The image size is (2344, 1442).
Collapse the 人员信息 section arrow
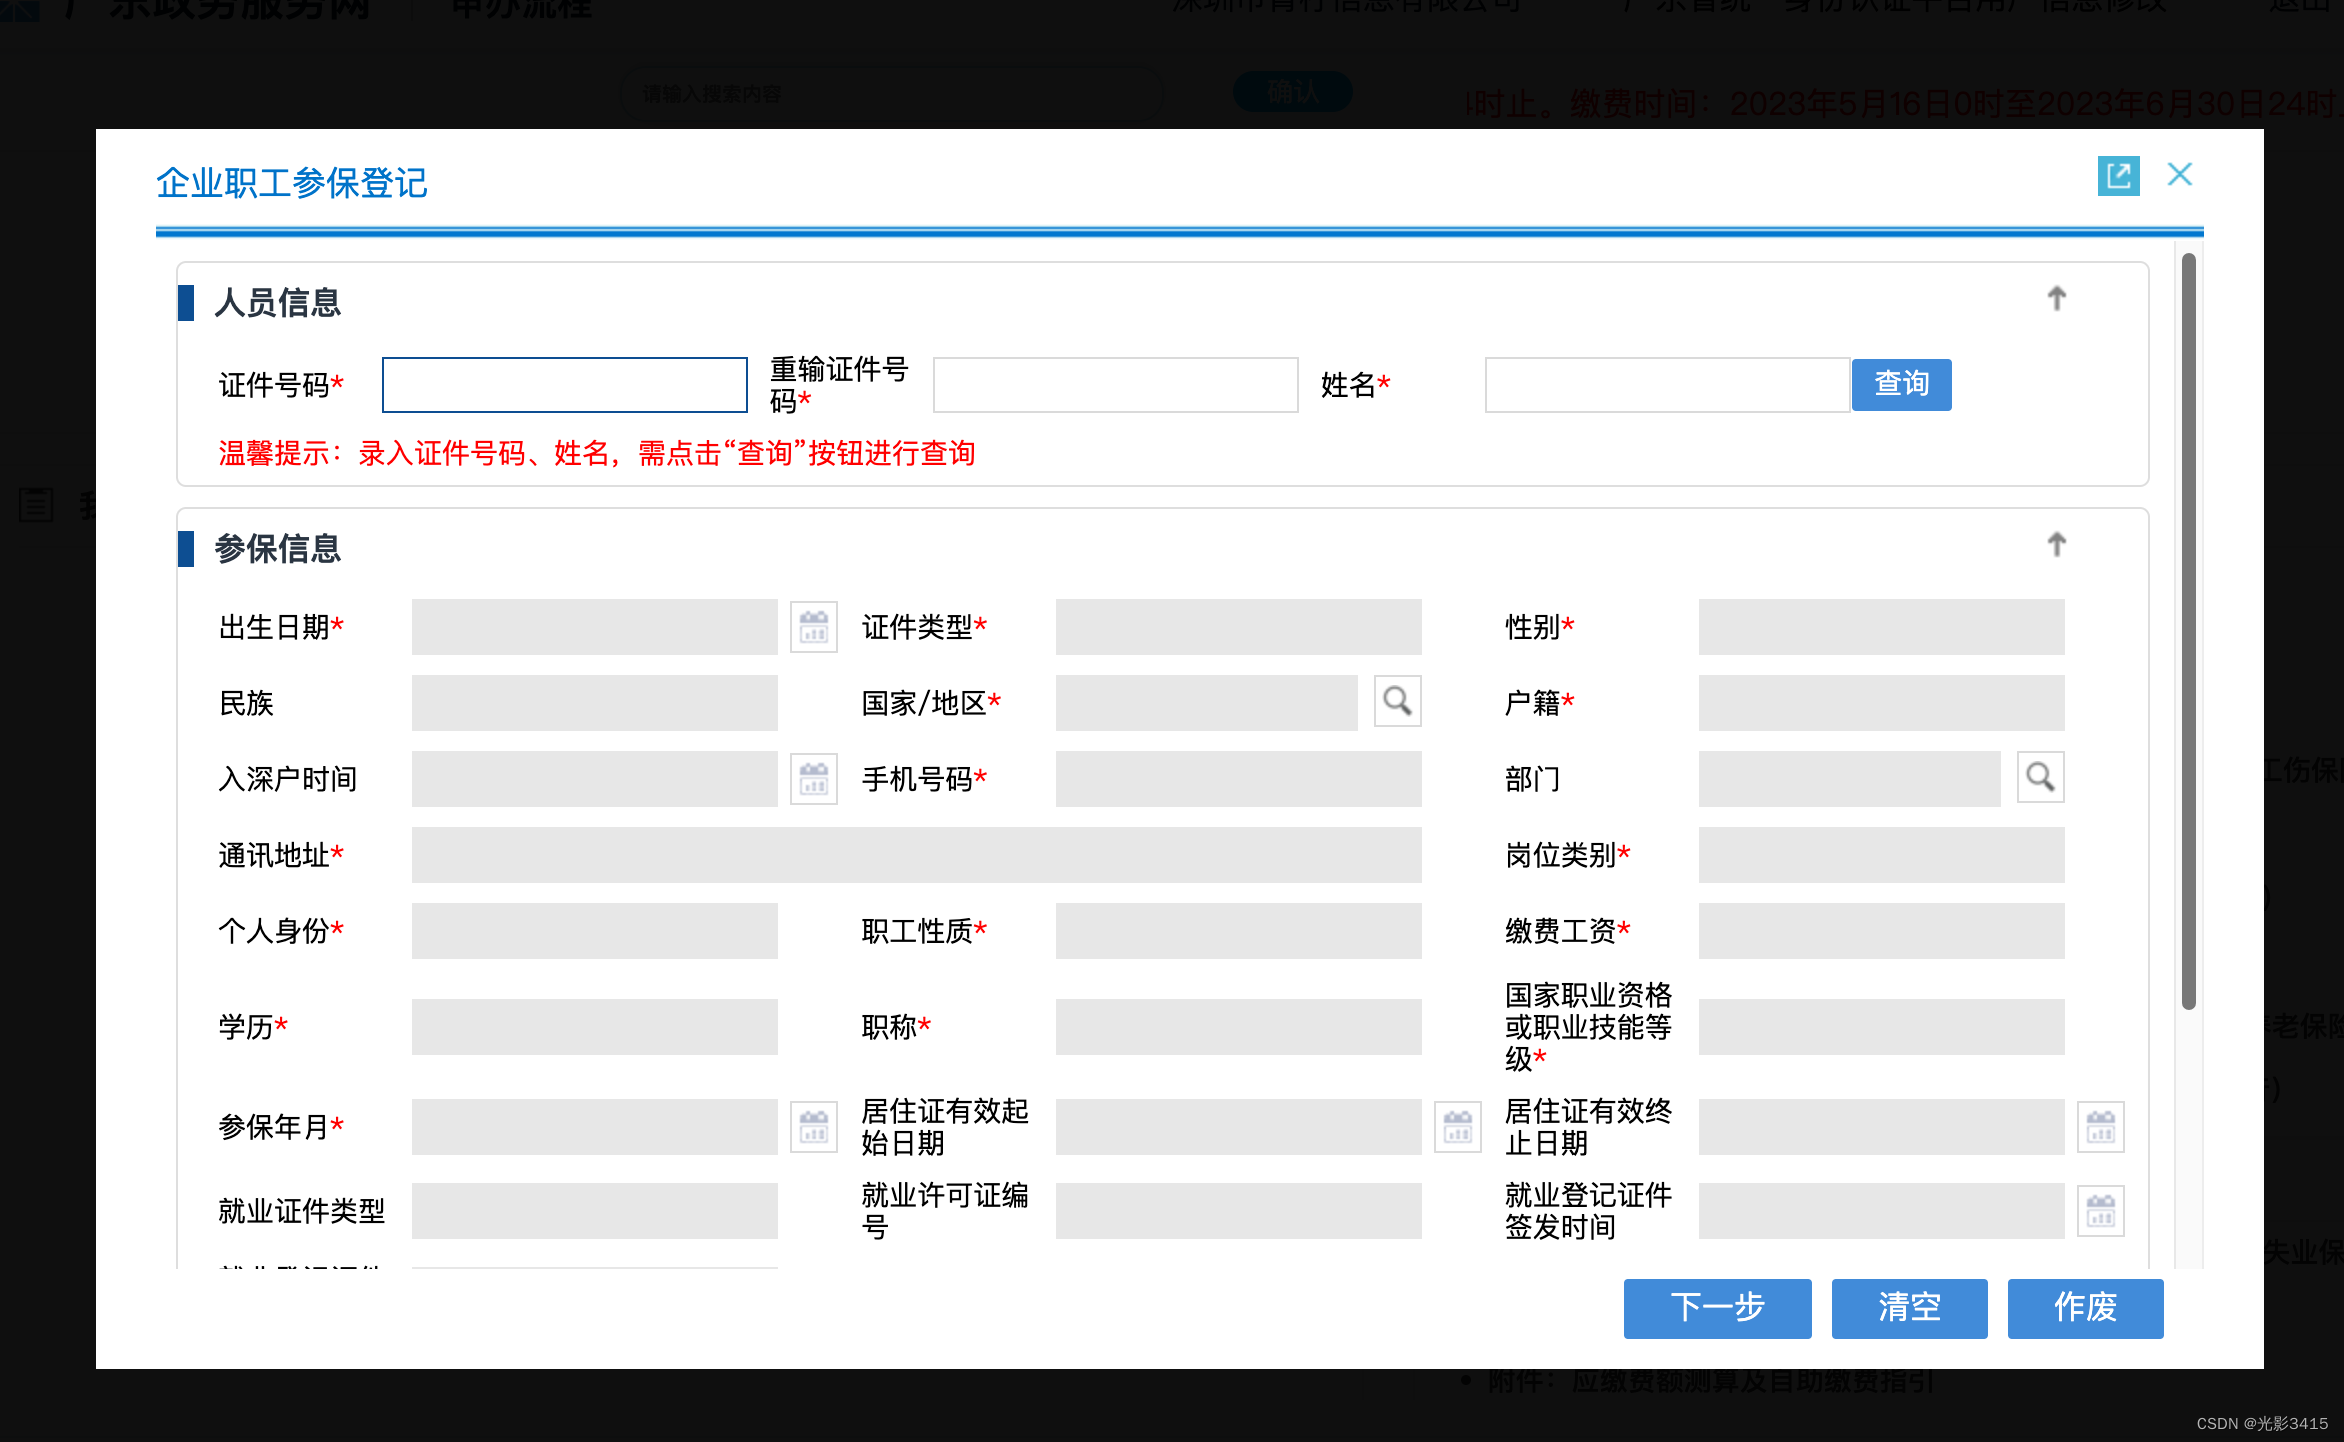click(x=2056, y=298)
